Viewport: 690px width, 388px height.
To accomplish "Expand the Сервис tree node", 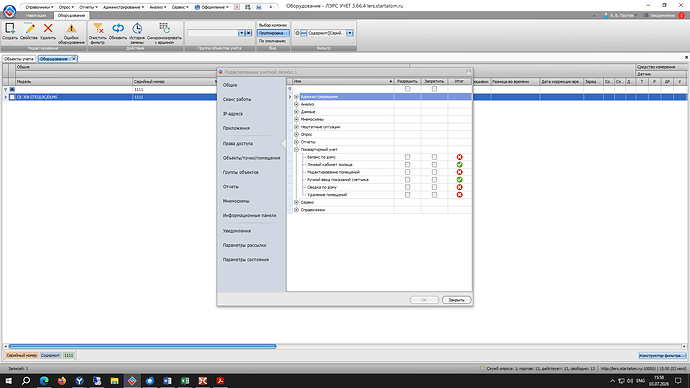I will pyautogui.click(x=297, y=202).
